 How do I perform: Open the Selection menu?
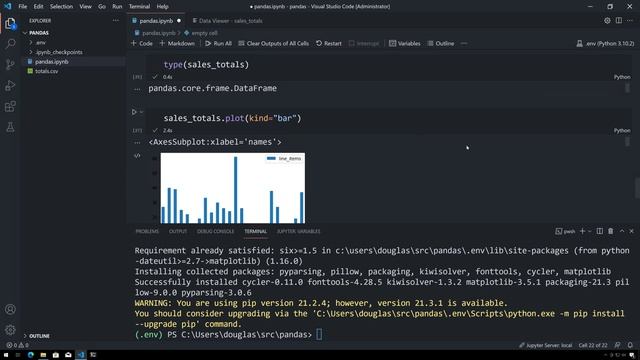point(61,7)
